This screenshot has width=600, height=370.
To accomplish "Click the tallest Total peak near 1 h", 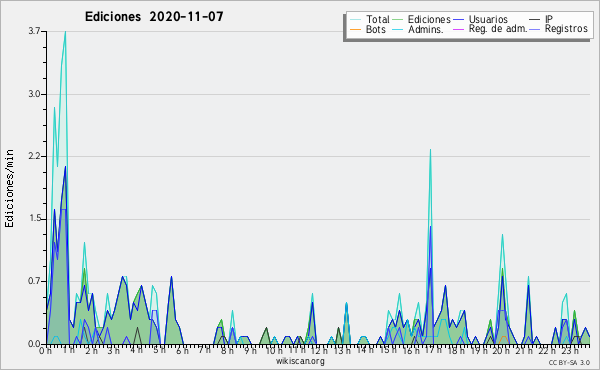I will (65, 32).
